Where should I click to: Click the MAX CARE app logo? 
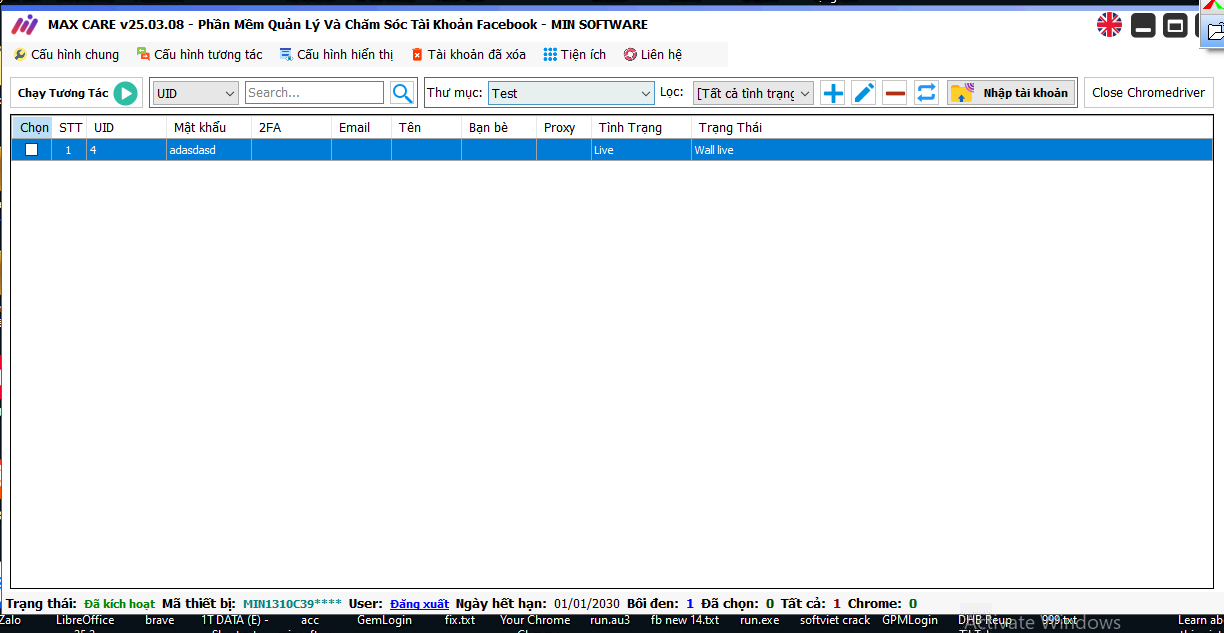pyautogui.click(x=24, y=25)
